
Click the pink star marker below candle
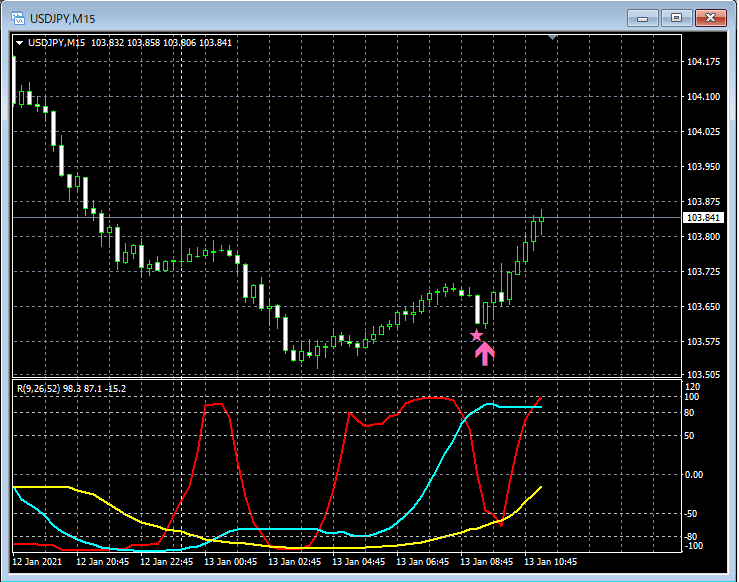click(x=476, y=336)
